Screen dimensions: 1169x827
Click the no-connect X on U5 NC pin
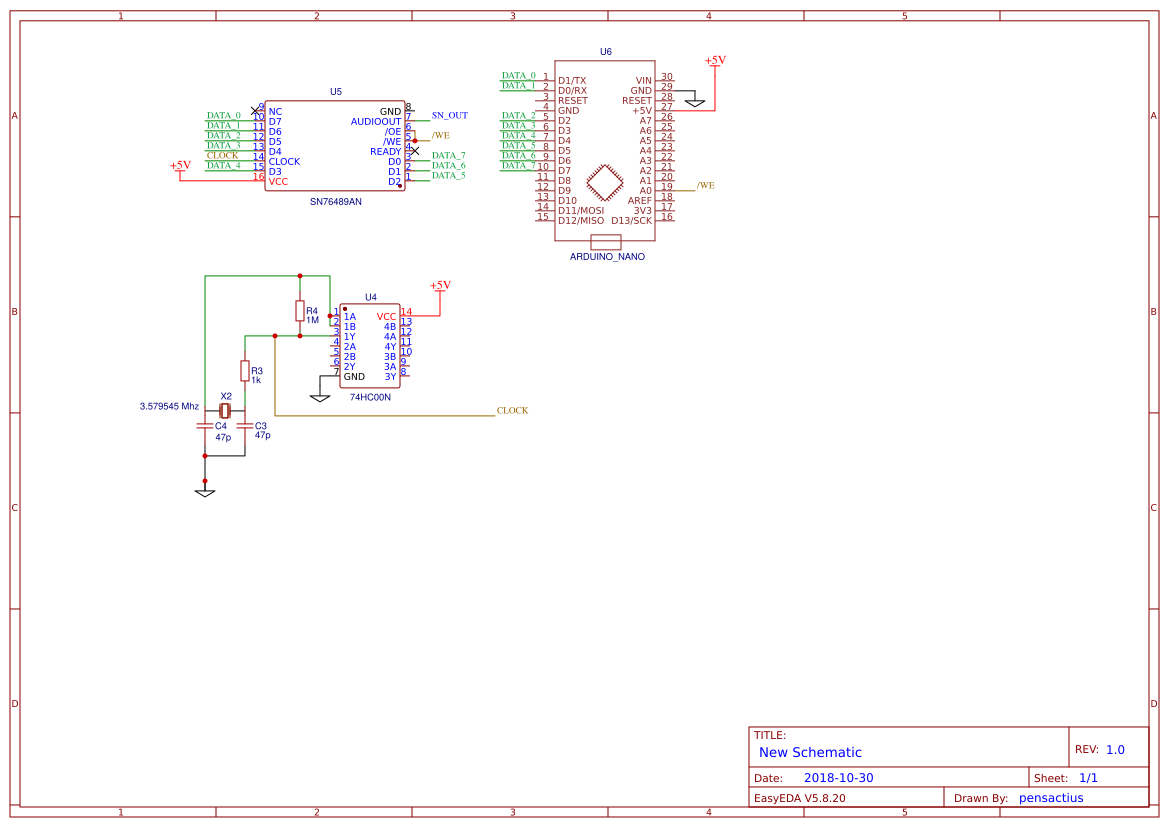pyautogui.click(x=255, y=109)
